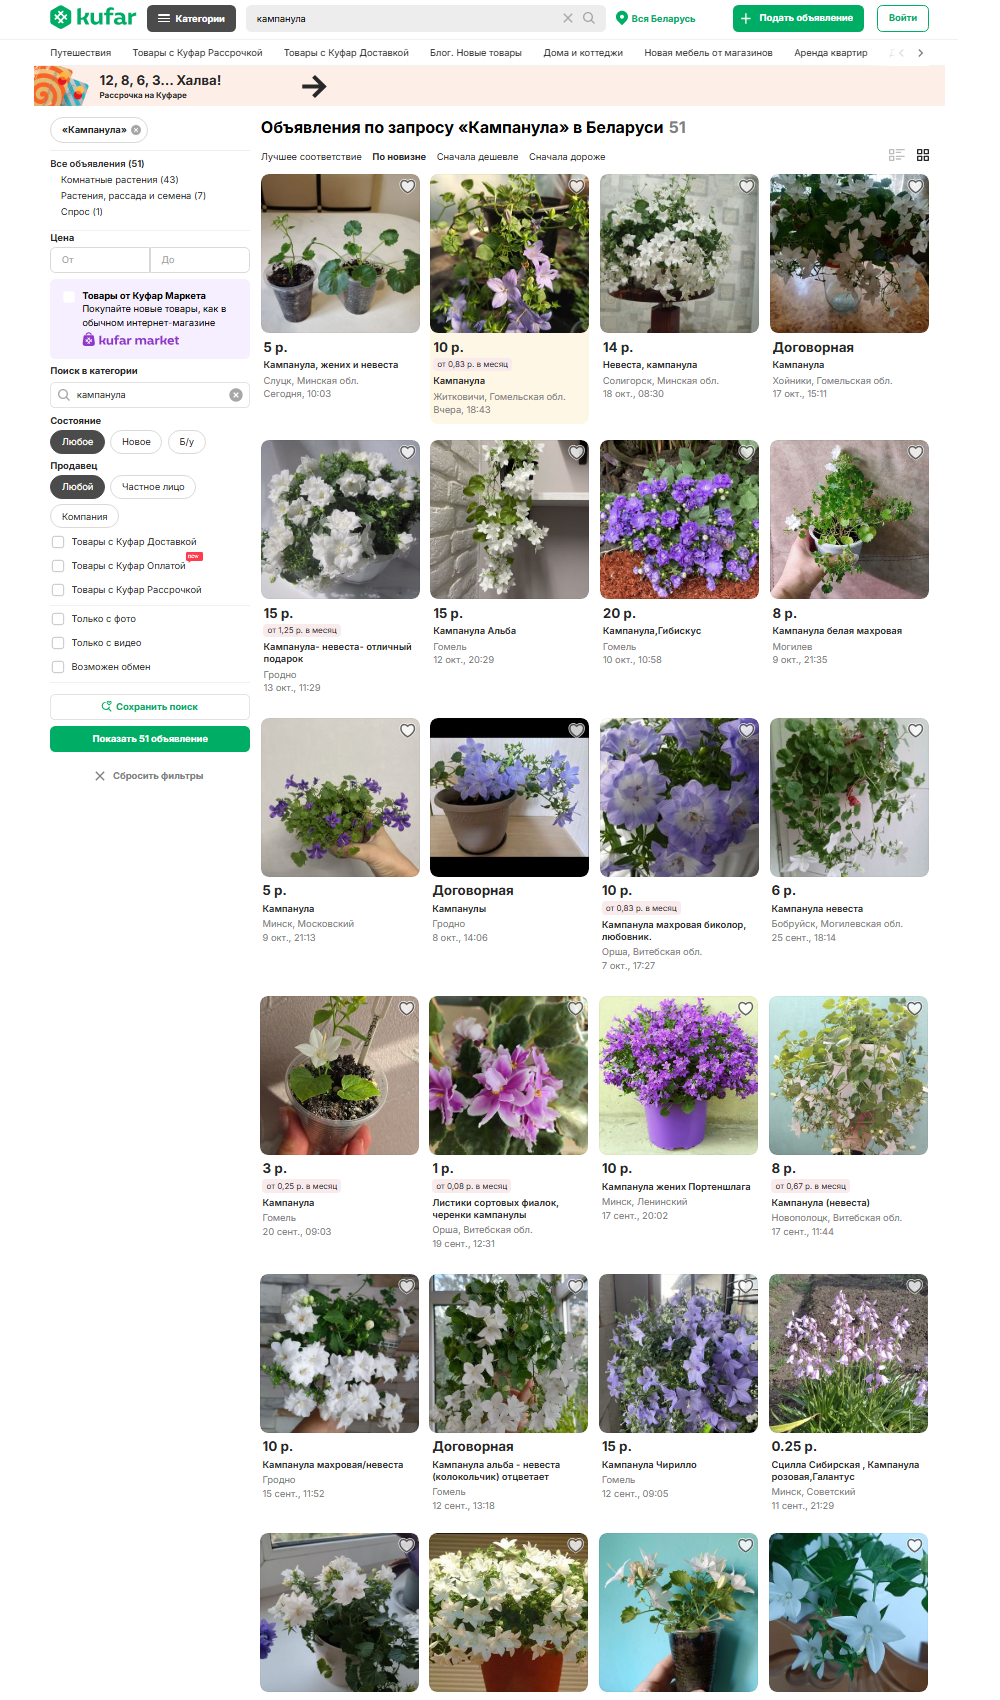Switch to list view layout icon
The image size is (1000, 1700).
coord(896,155)
